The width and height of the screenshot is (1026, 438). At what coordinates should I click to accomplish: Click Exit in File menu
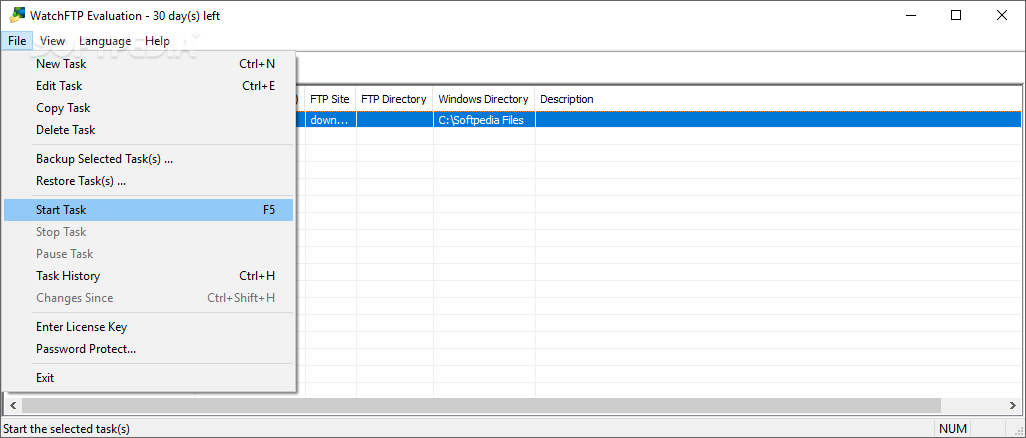[149, 378]
